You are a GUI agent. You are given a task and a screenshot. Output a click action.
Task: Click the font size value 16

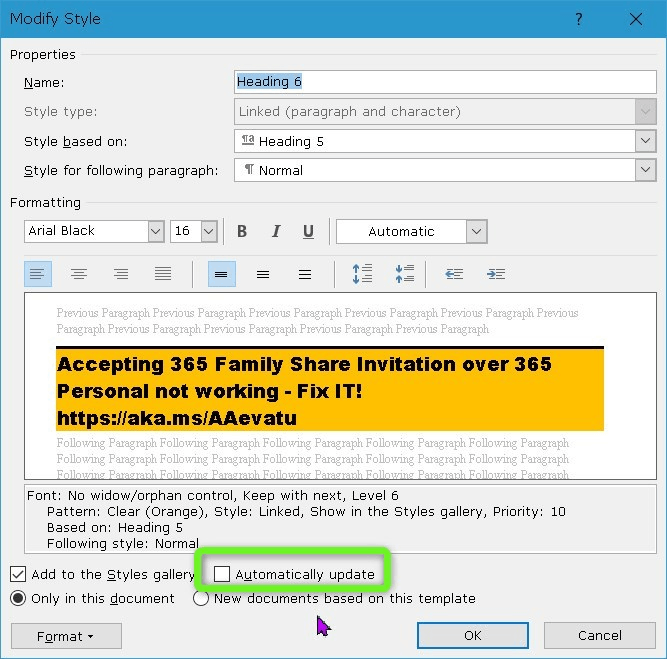[185, 231]
